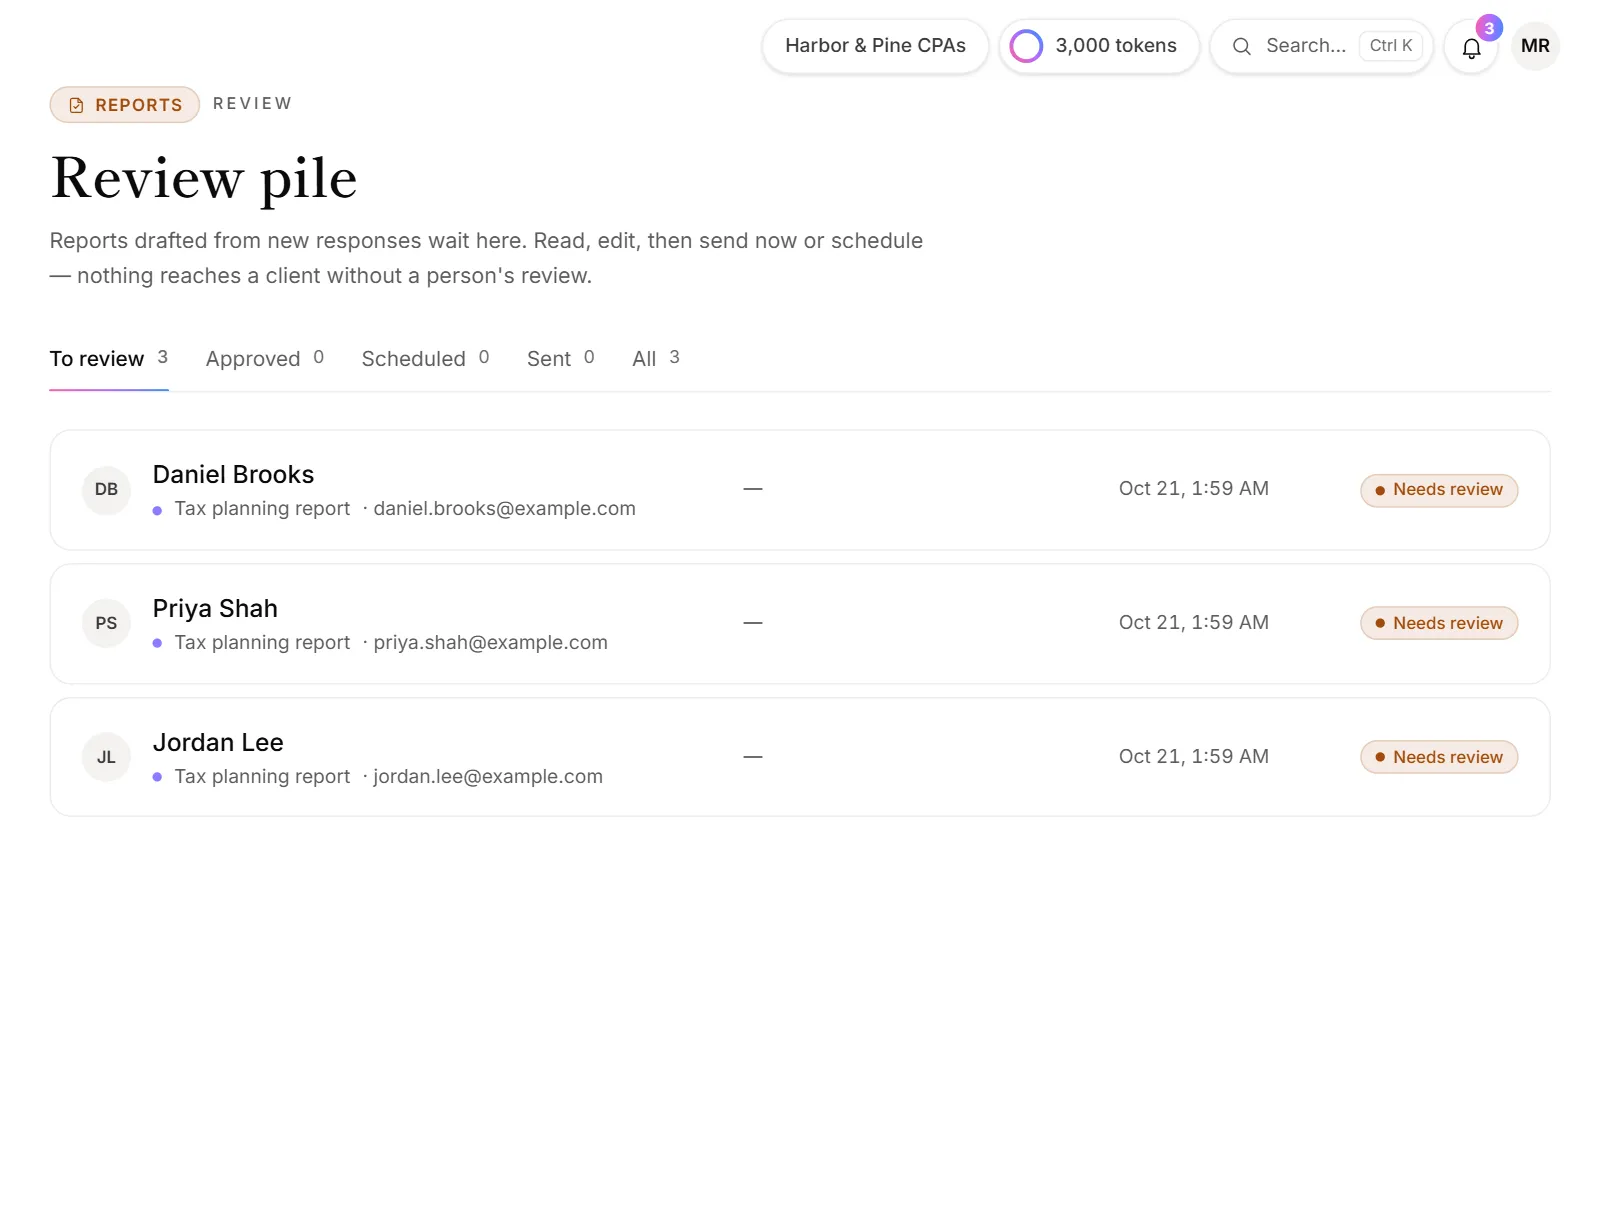Screen dimensions: 1600x1231
Task: Switch to the Scheduled tab
Action: [425, 359]
